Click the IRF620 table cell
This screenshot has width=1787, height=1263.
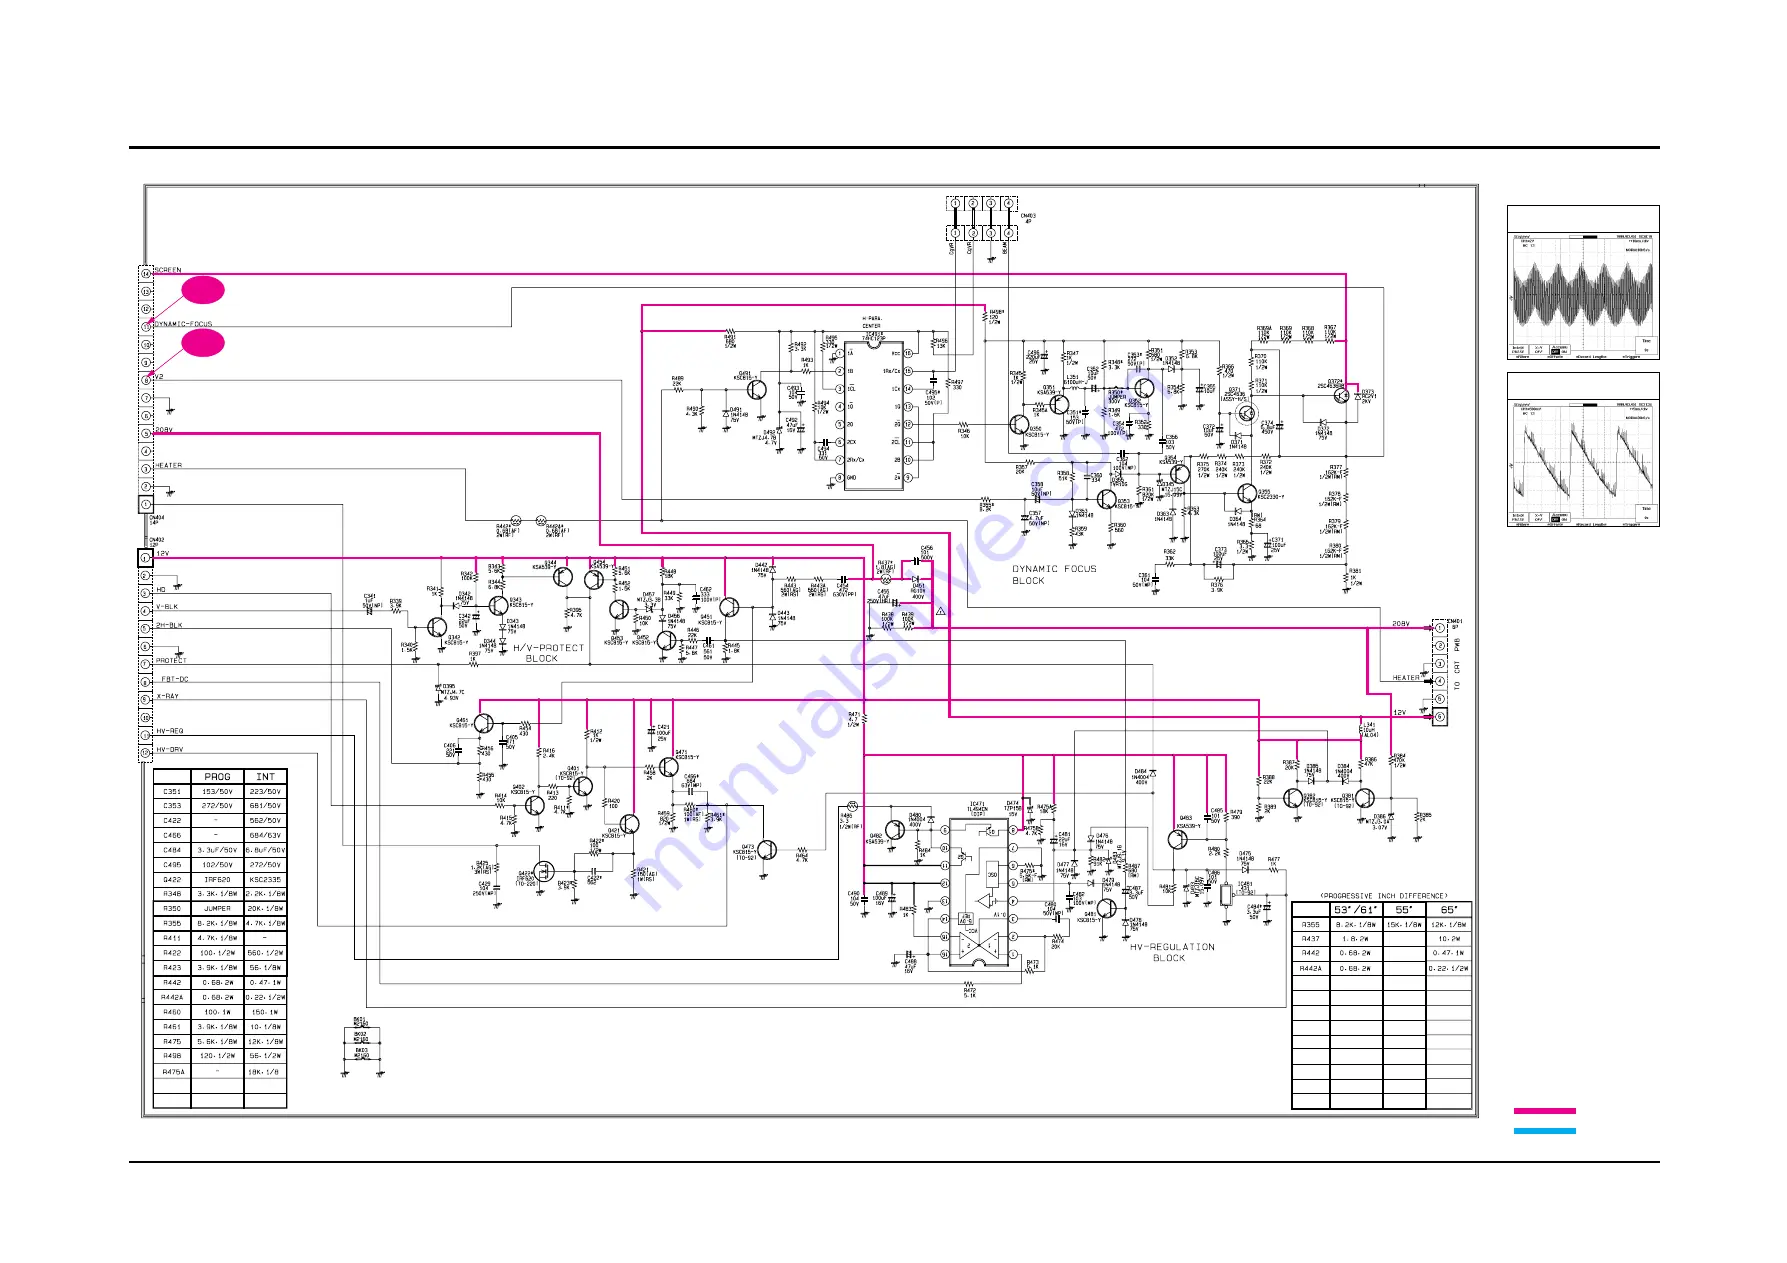point(217,879)
